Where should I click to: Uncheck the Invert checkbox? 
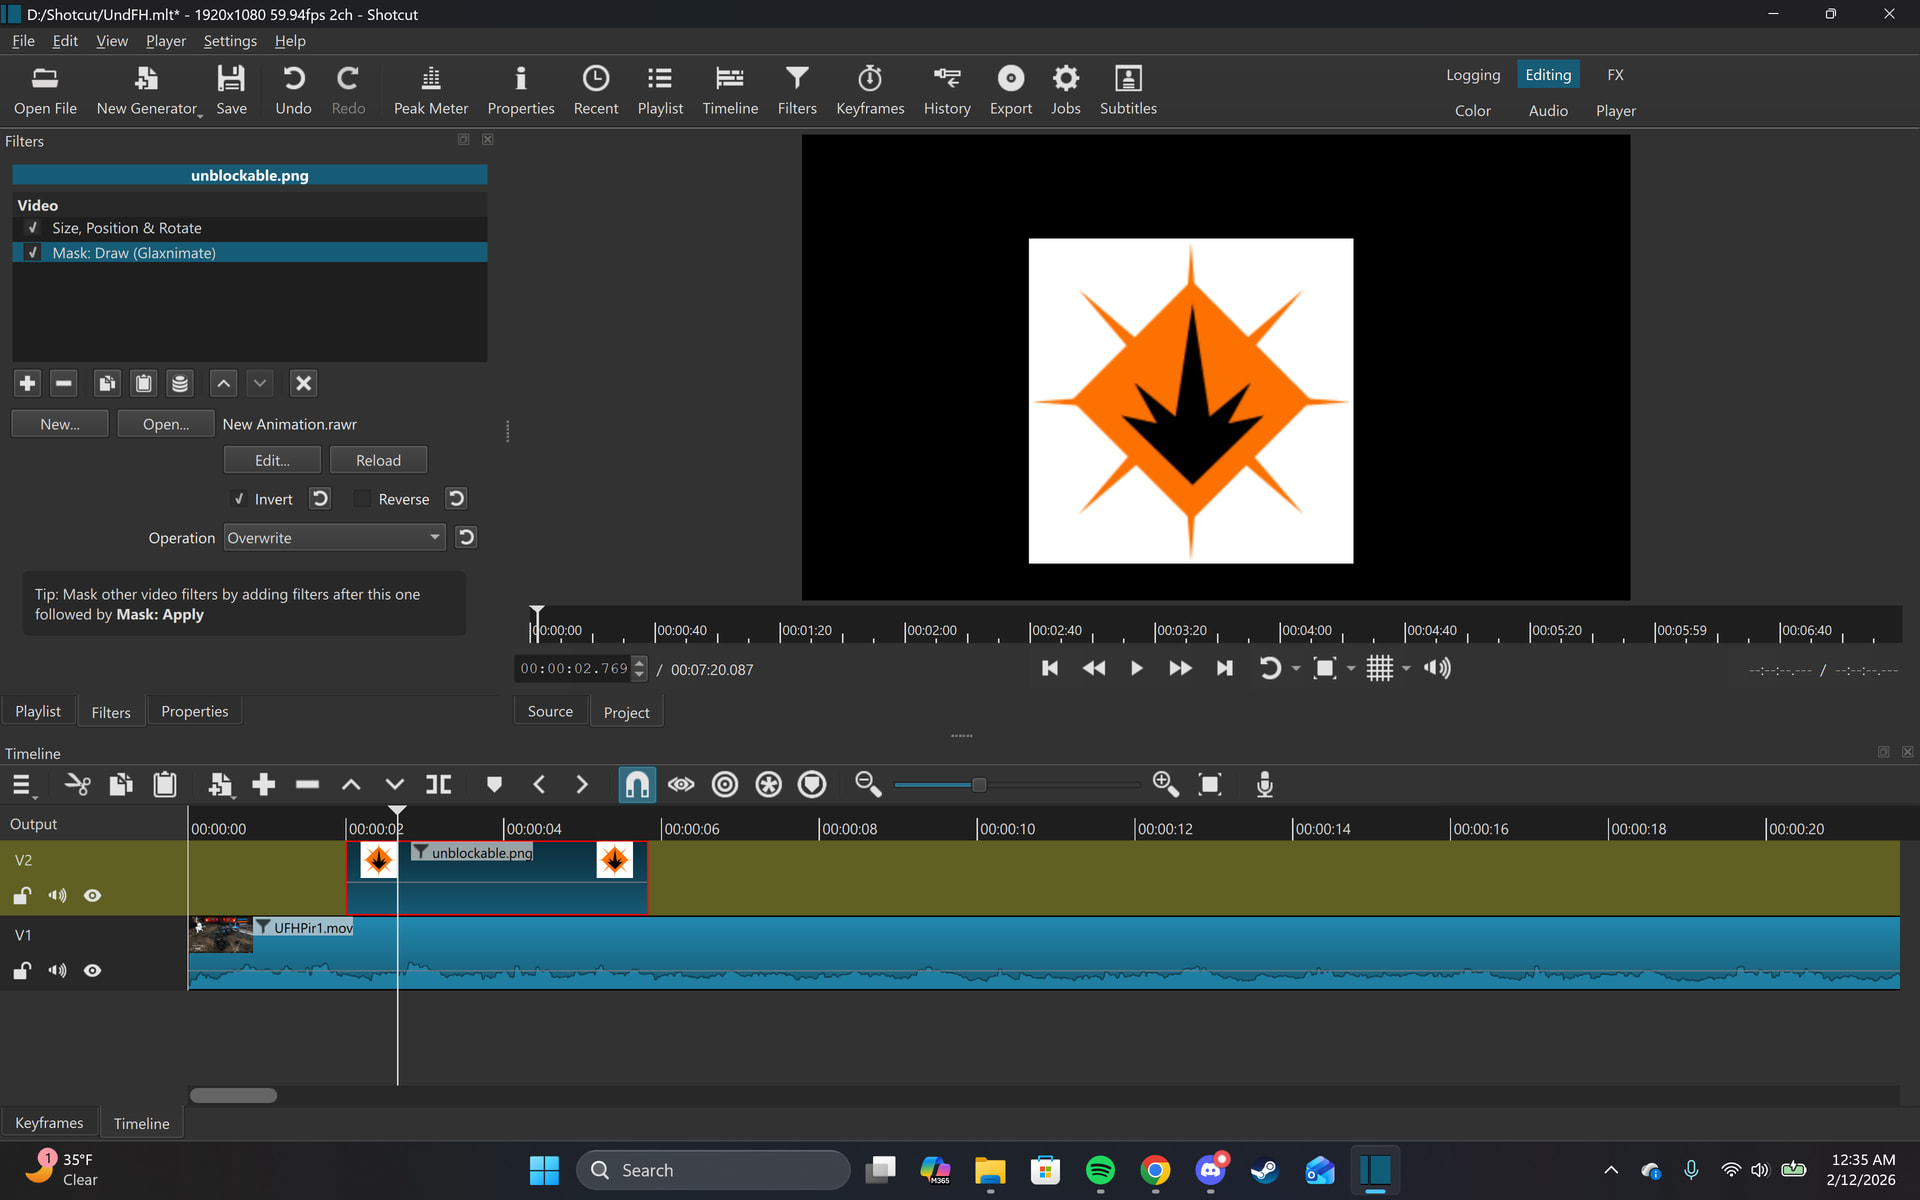tap(239, 499)
